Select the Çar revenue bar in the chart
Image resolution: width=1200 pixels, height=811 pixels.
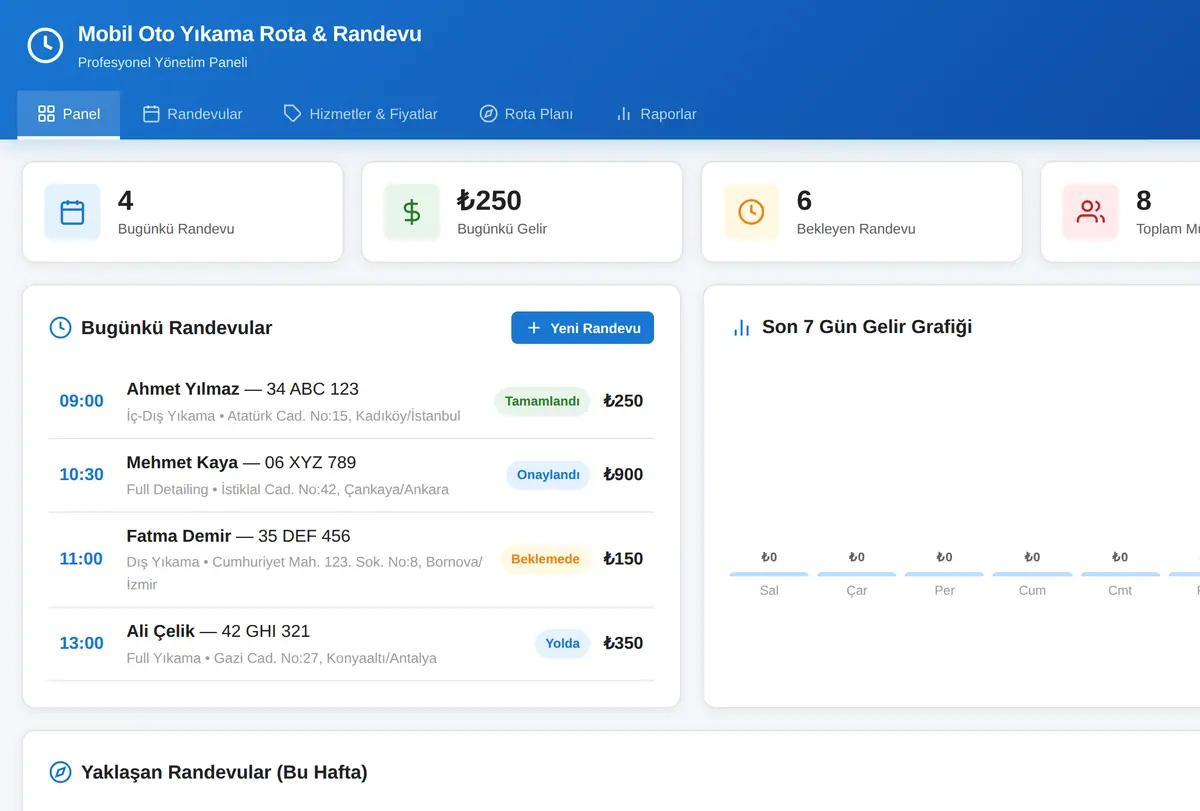click(857, 574)
